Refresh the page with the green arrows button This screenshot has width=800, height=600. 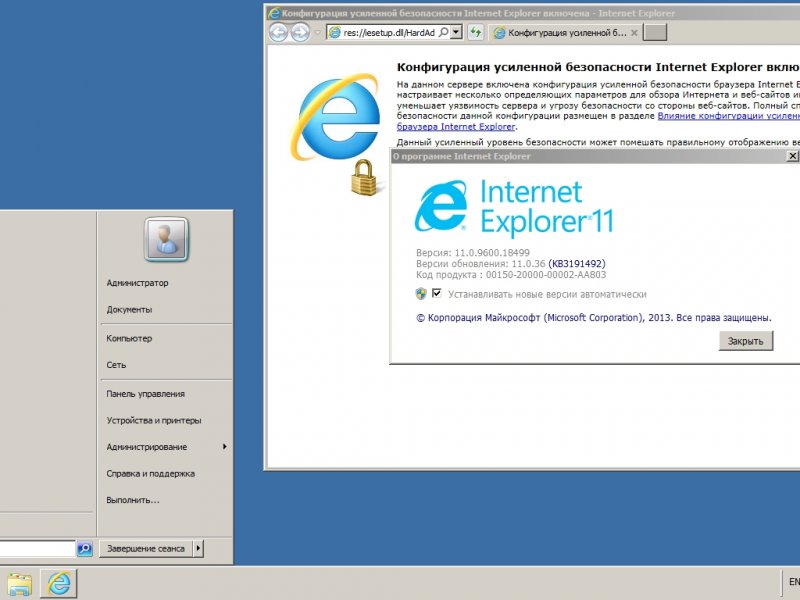tap(476, 33)
